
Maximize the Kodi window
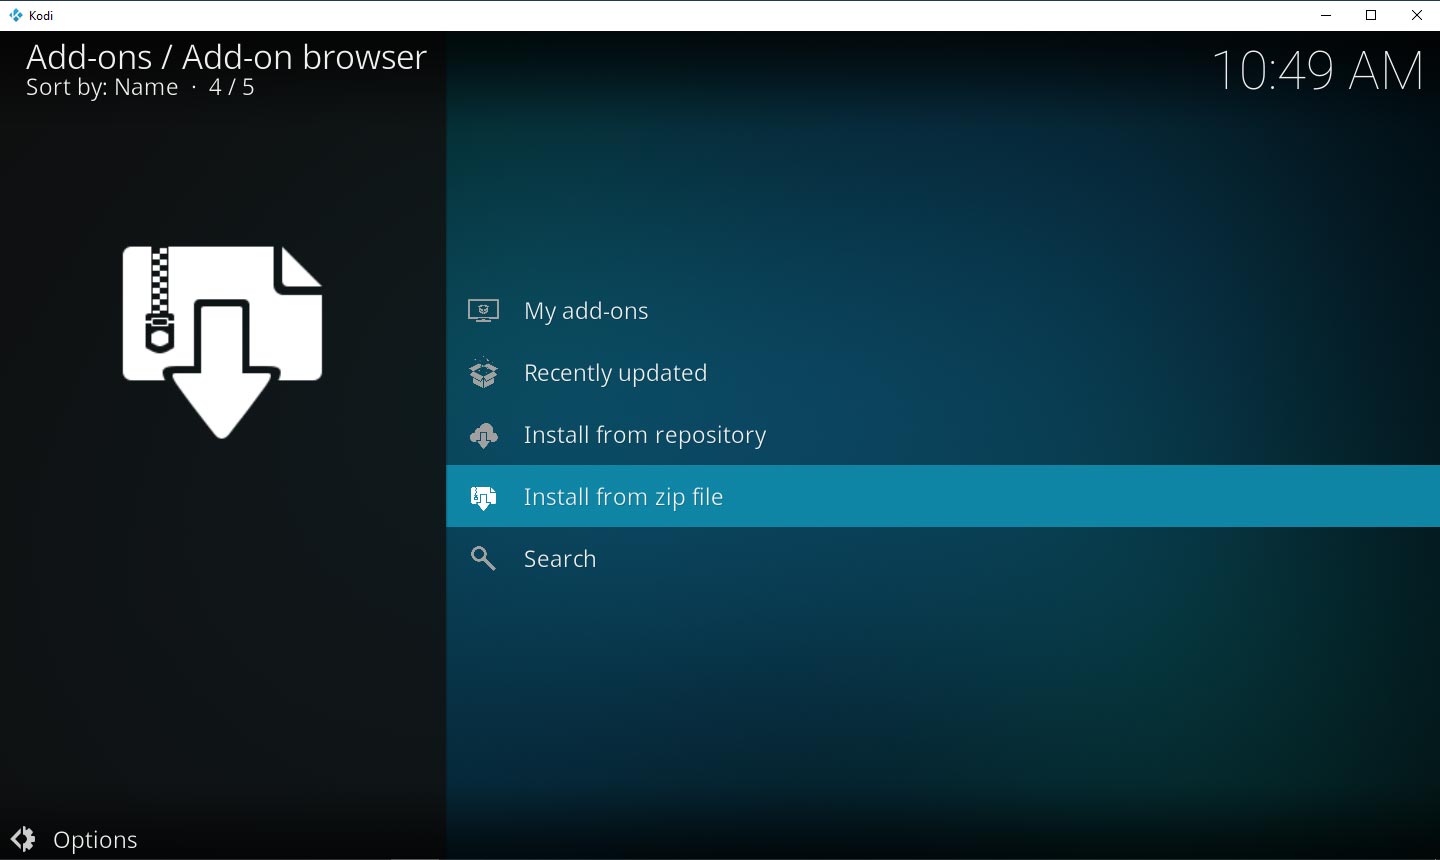coord(1371,15)
